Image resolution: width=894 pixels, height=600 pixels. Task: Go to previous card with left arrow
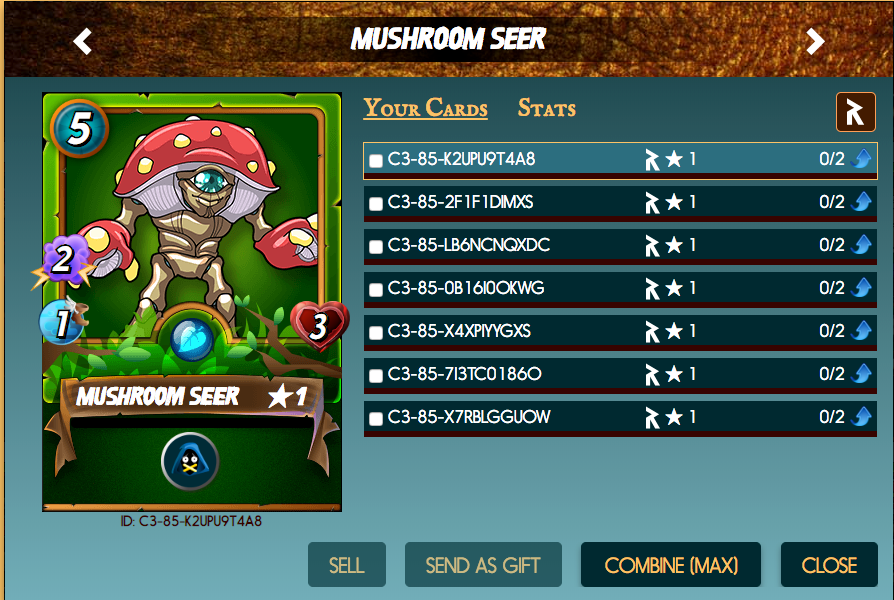(83, 41)
